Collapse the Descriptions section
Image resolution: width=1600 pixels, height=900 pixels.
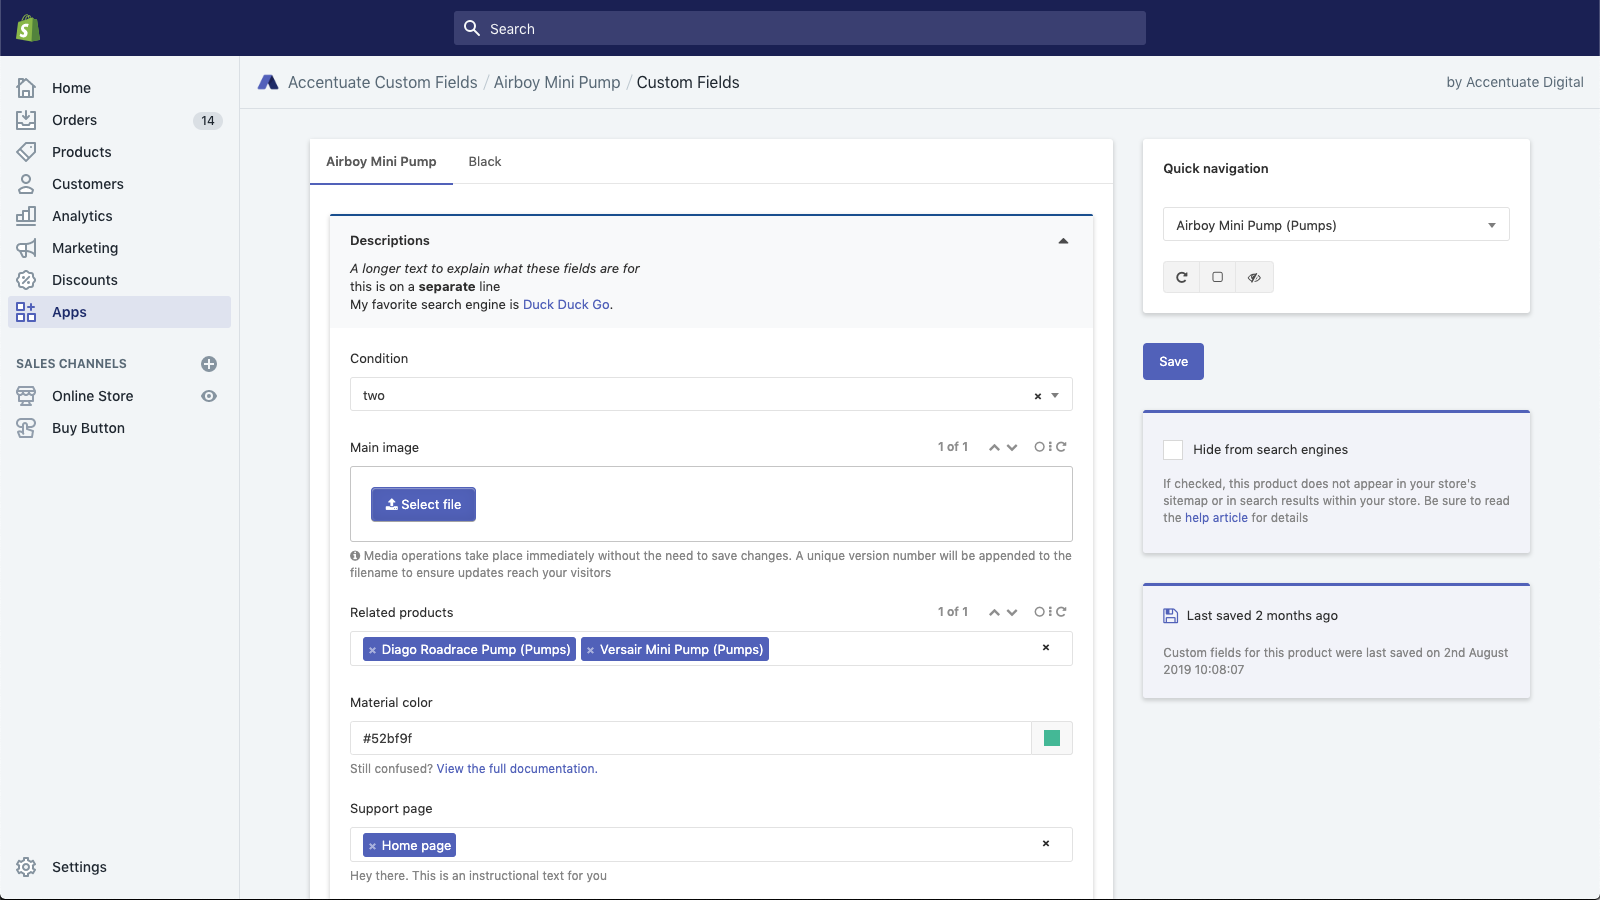pos(1063,241)
